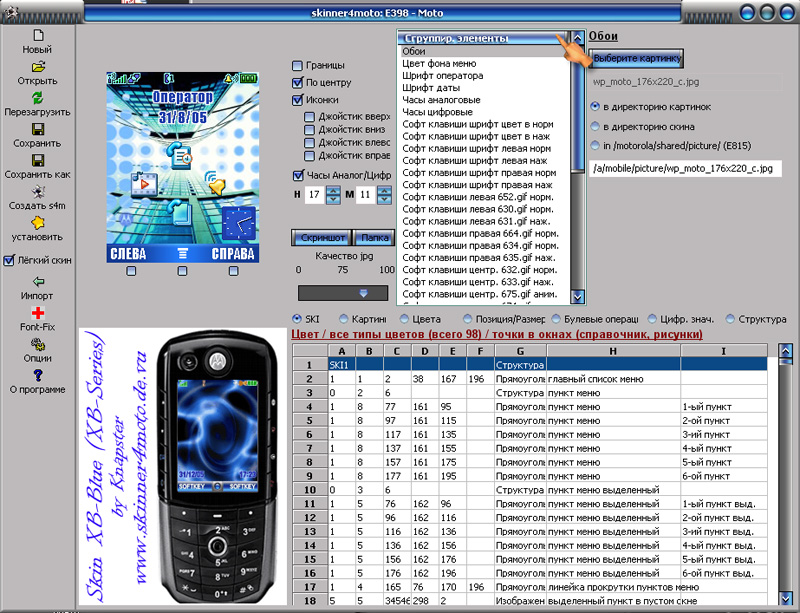800x613 pixels.
Task: Toggle the Часы Аналог/Цифр checkbox
Action: click(298, 176)
